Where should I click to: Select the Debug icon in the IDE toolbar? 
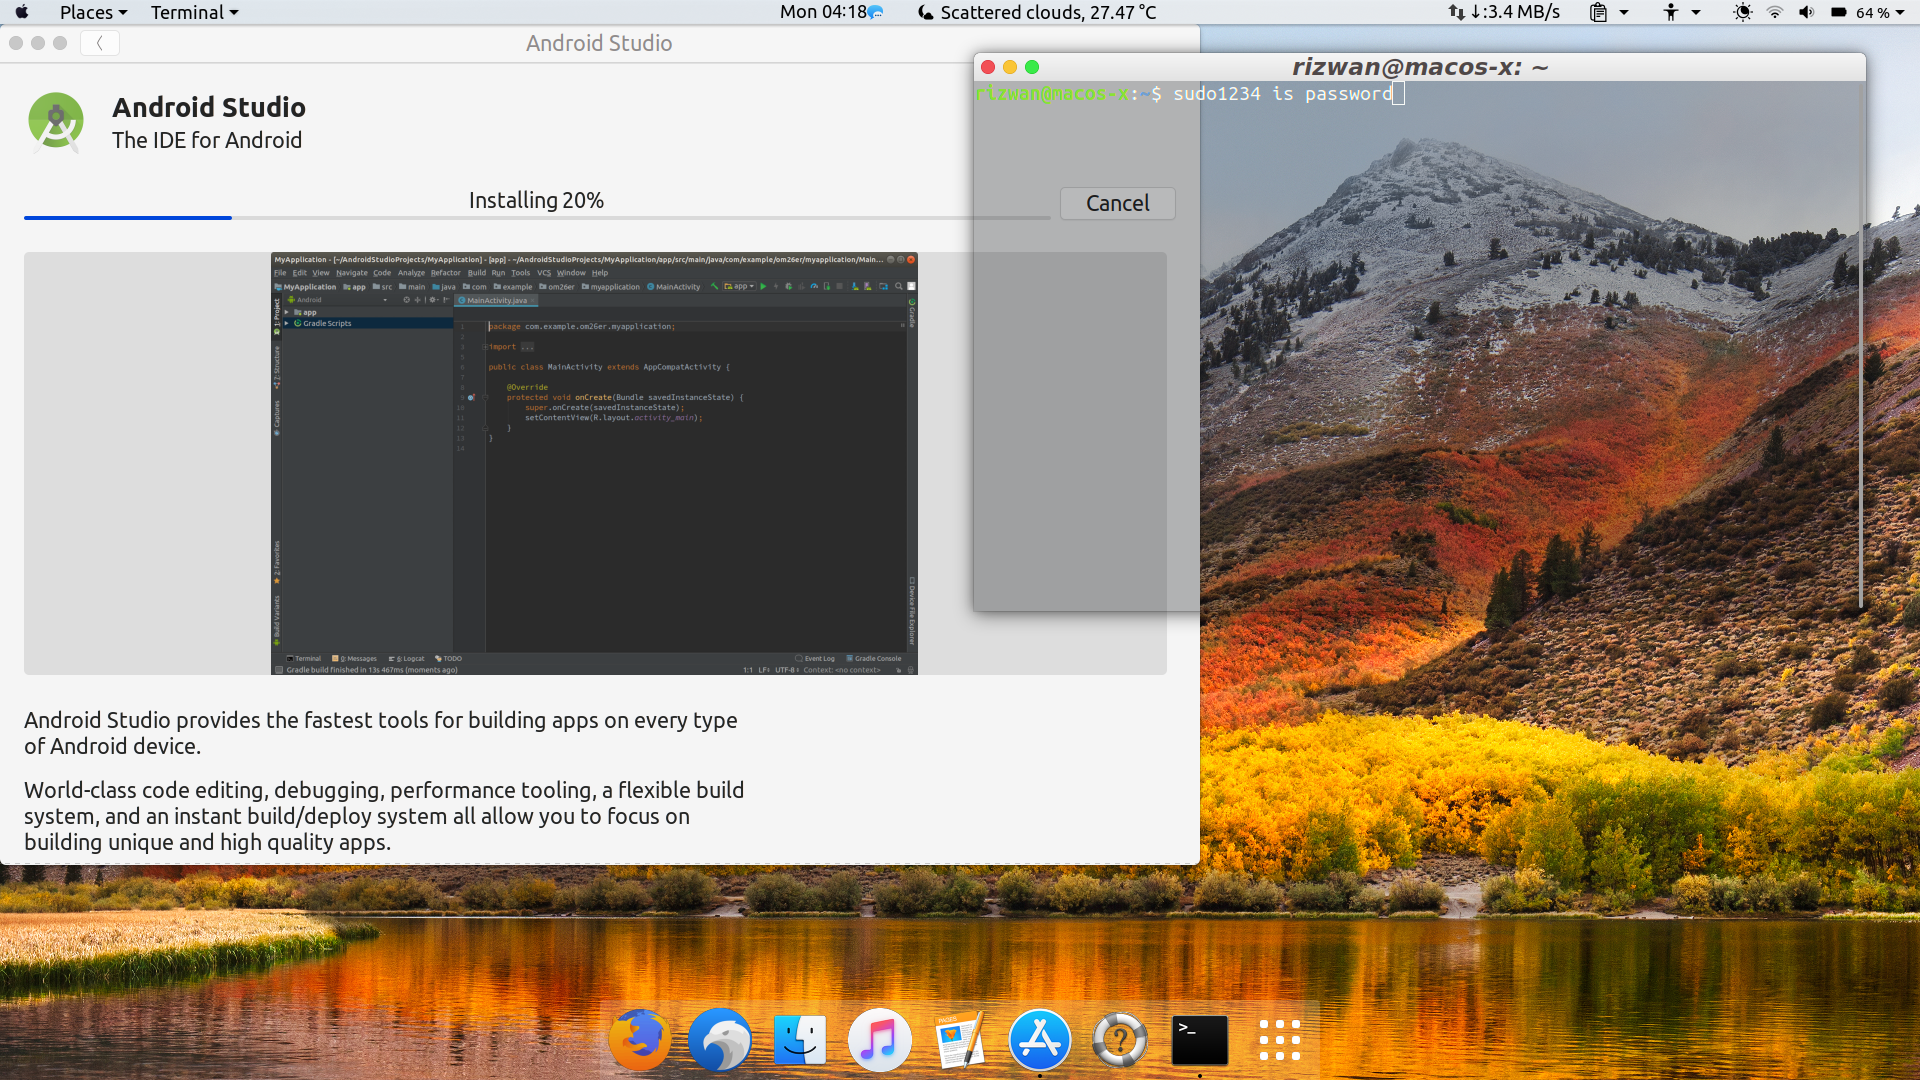[789, 287]
